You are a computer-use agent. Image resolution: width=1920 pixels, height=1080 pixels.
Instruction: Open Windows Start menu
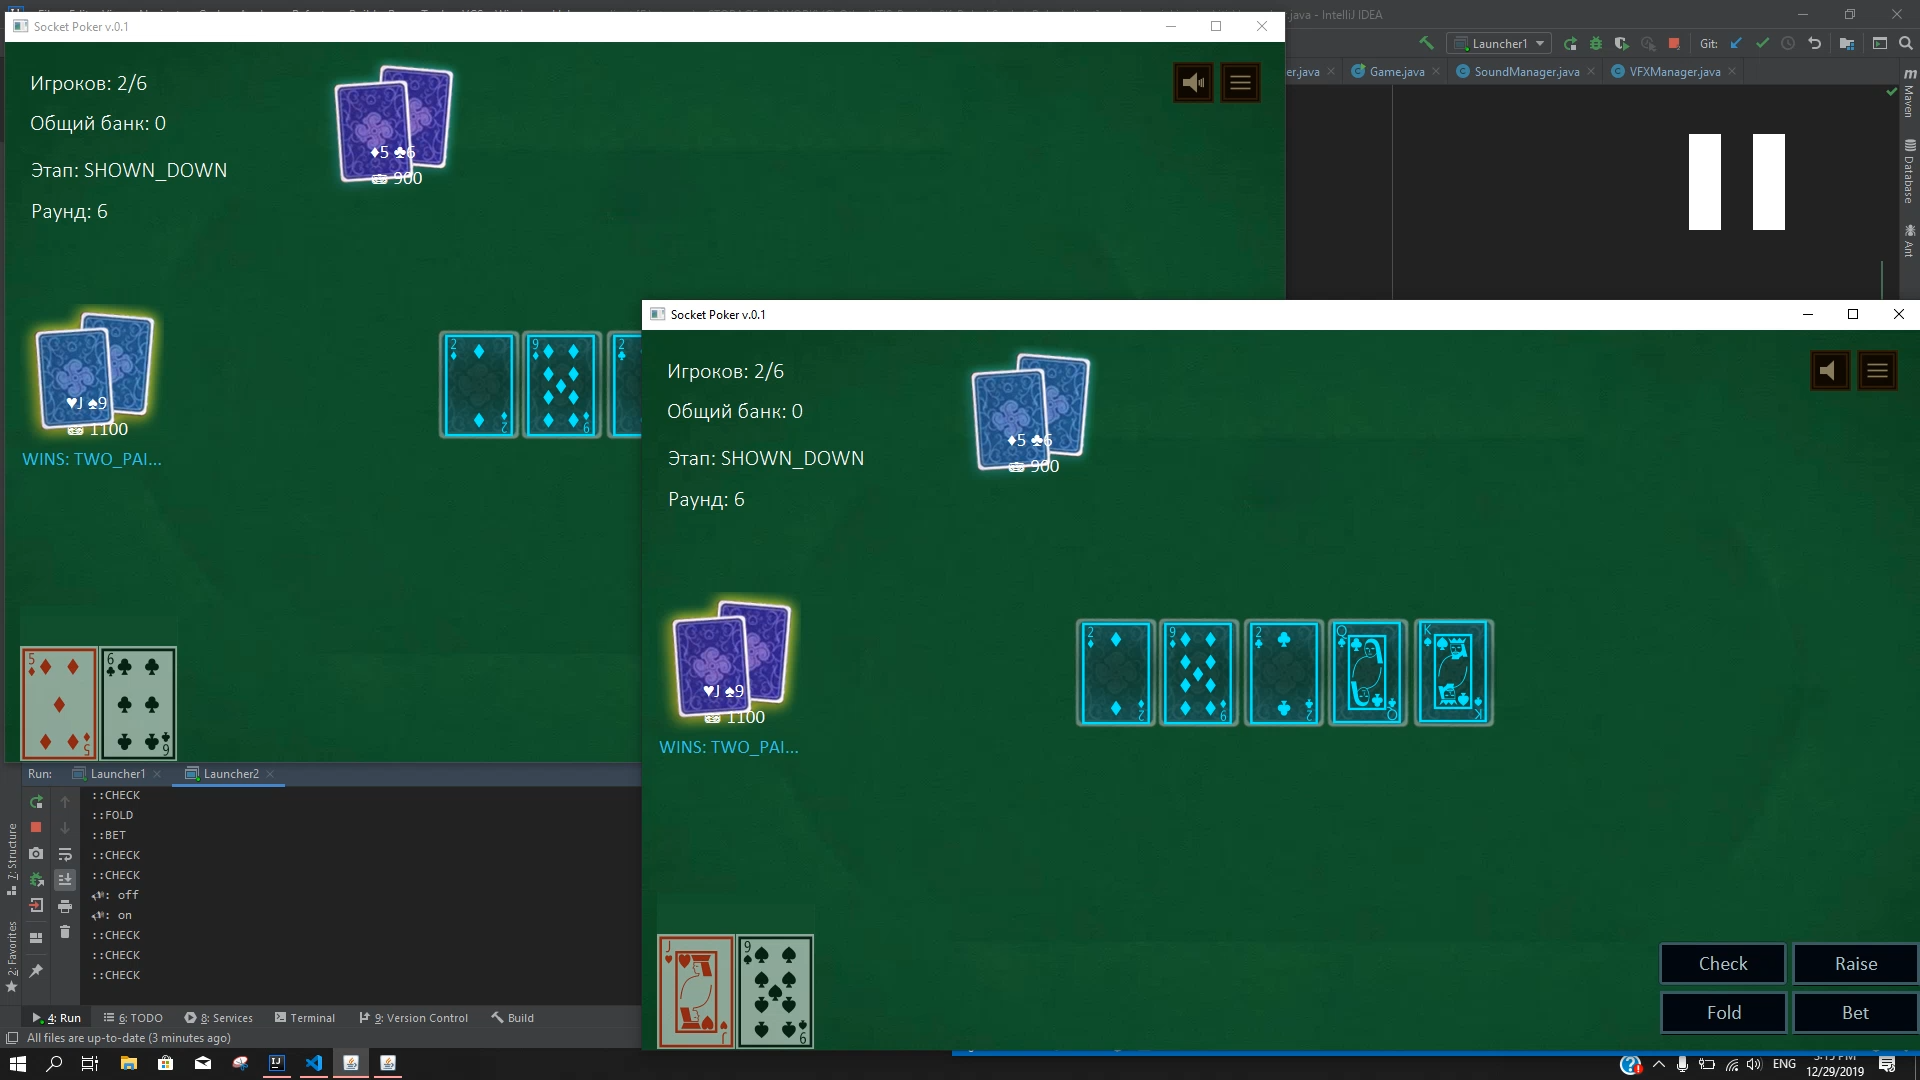[17, 1063]
